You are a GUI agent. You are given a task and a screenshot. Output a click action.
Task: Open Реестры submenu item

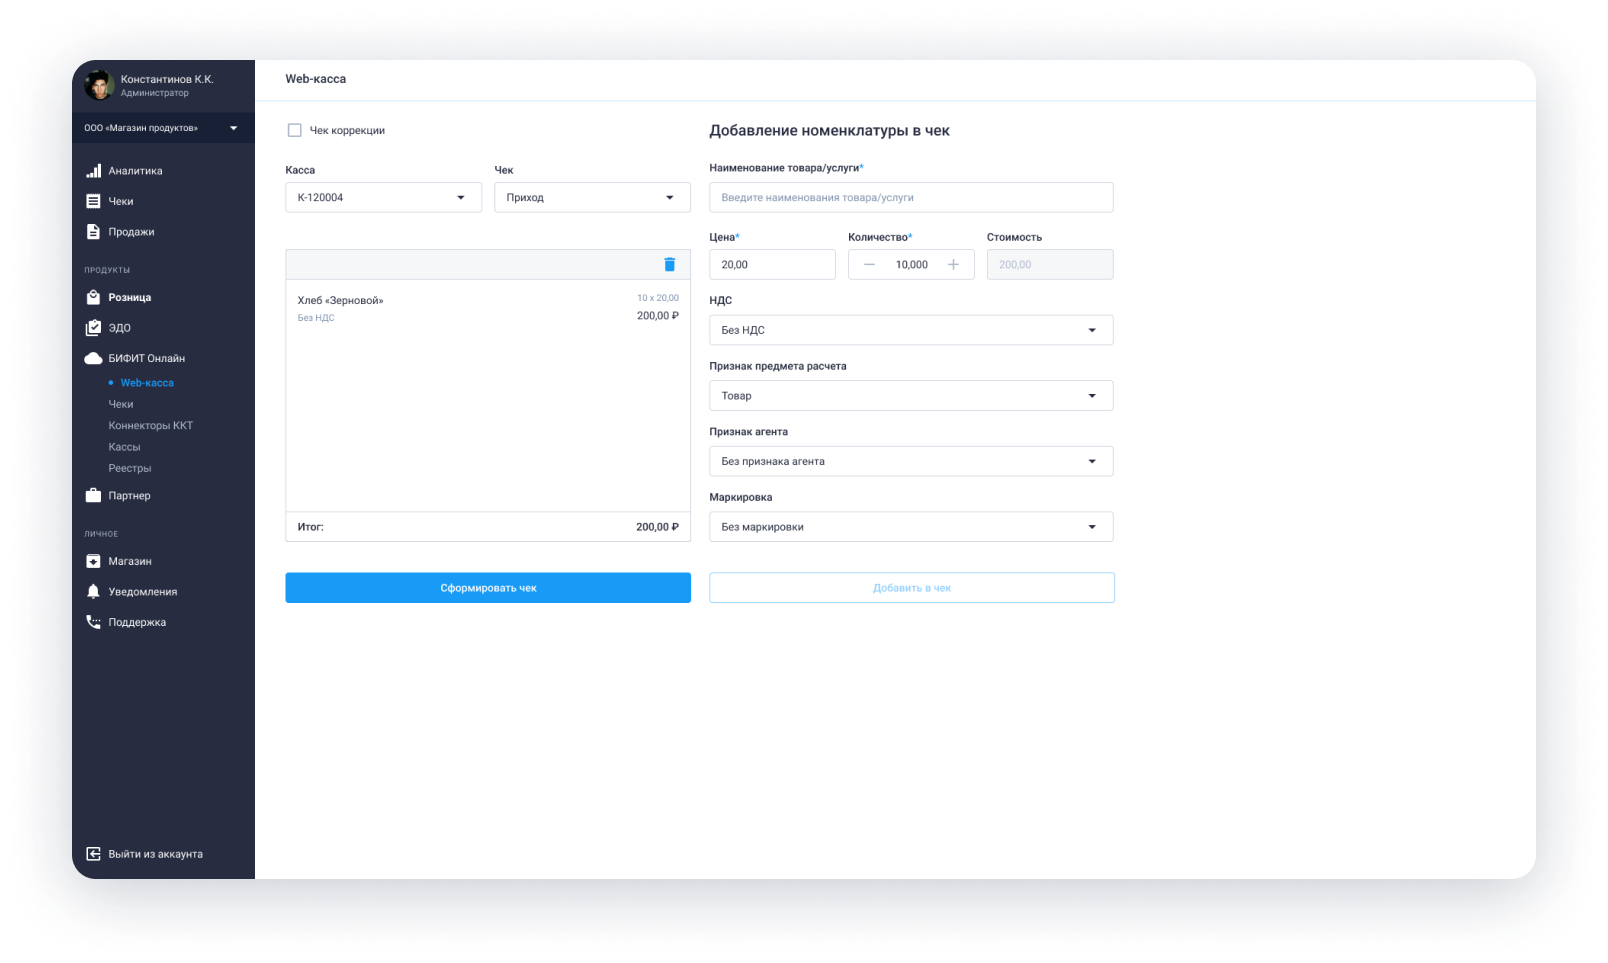(x=130, y=468)
